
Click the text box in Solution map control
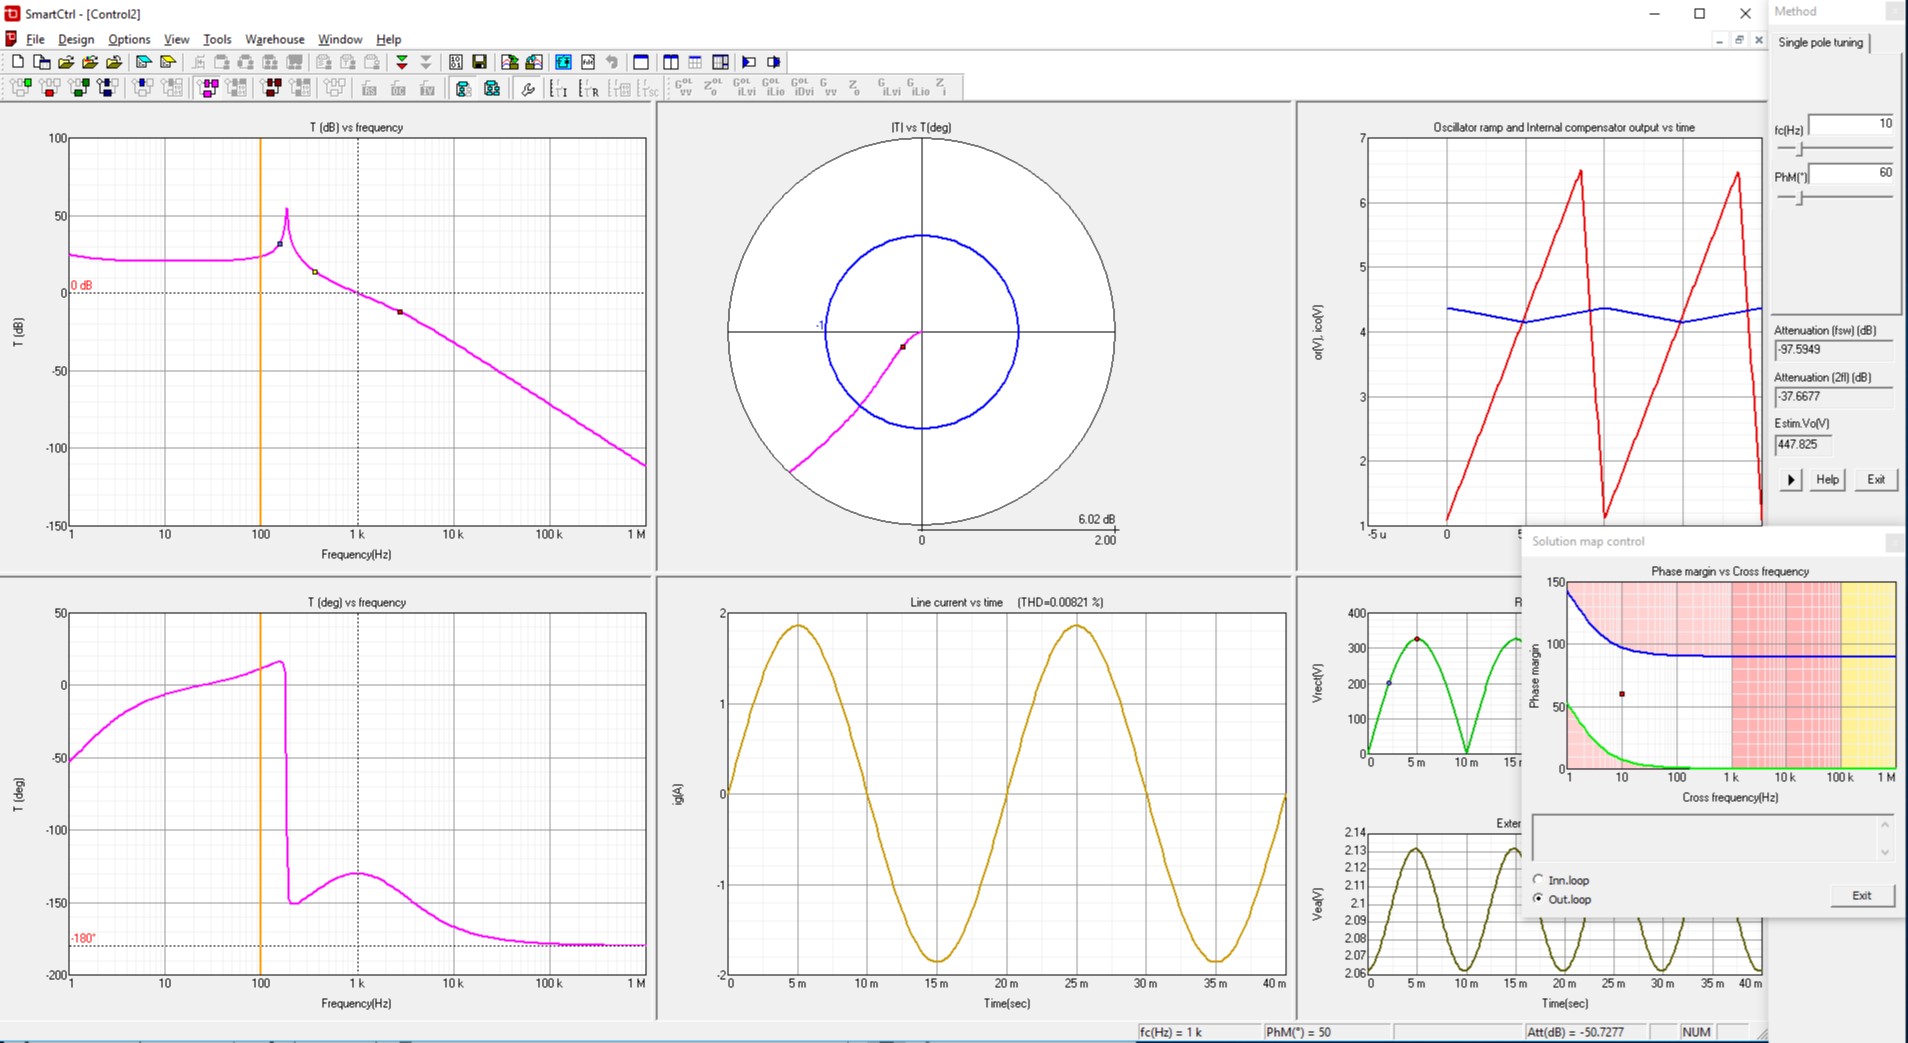[1713, 838]
